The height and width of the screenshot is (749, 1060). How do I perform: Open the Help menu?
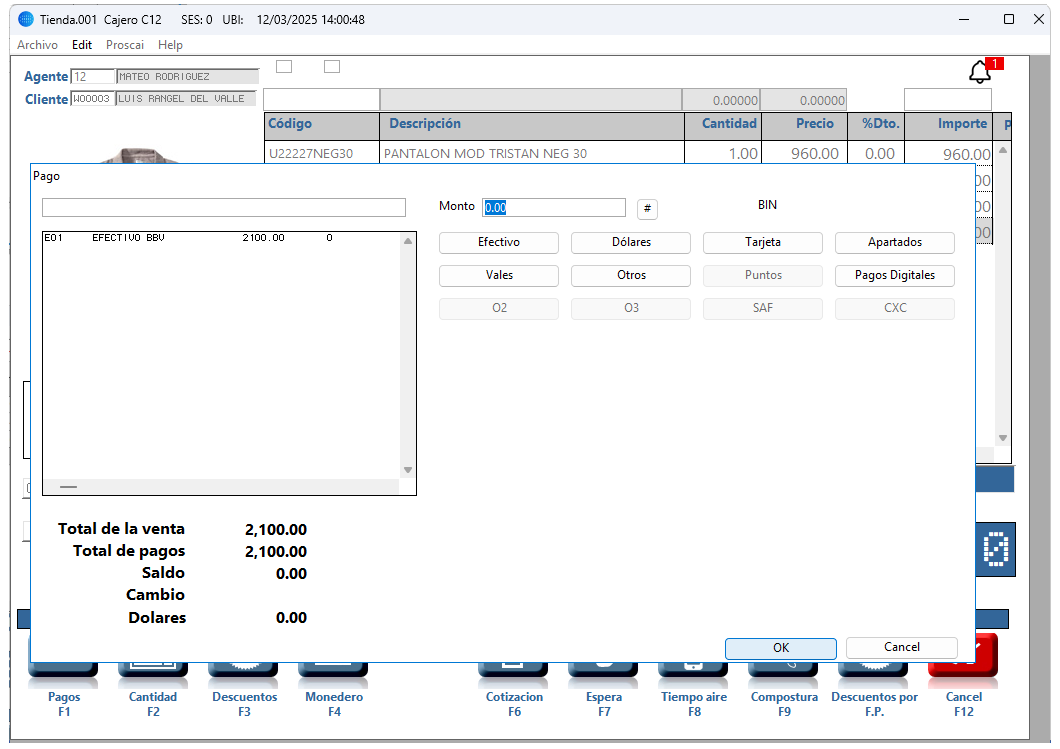coord(170,45)
